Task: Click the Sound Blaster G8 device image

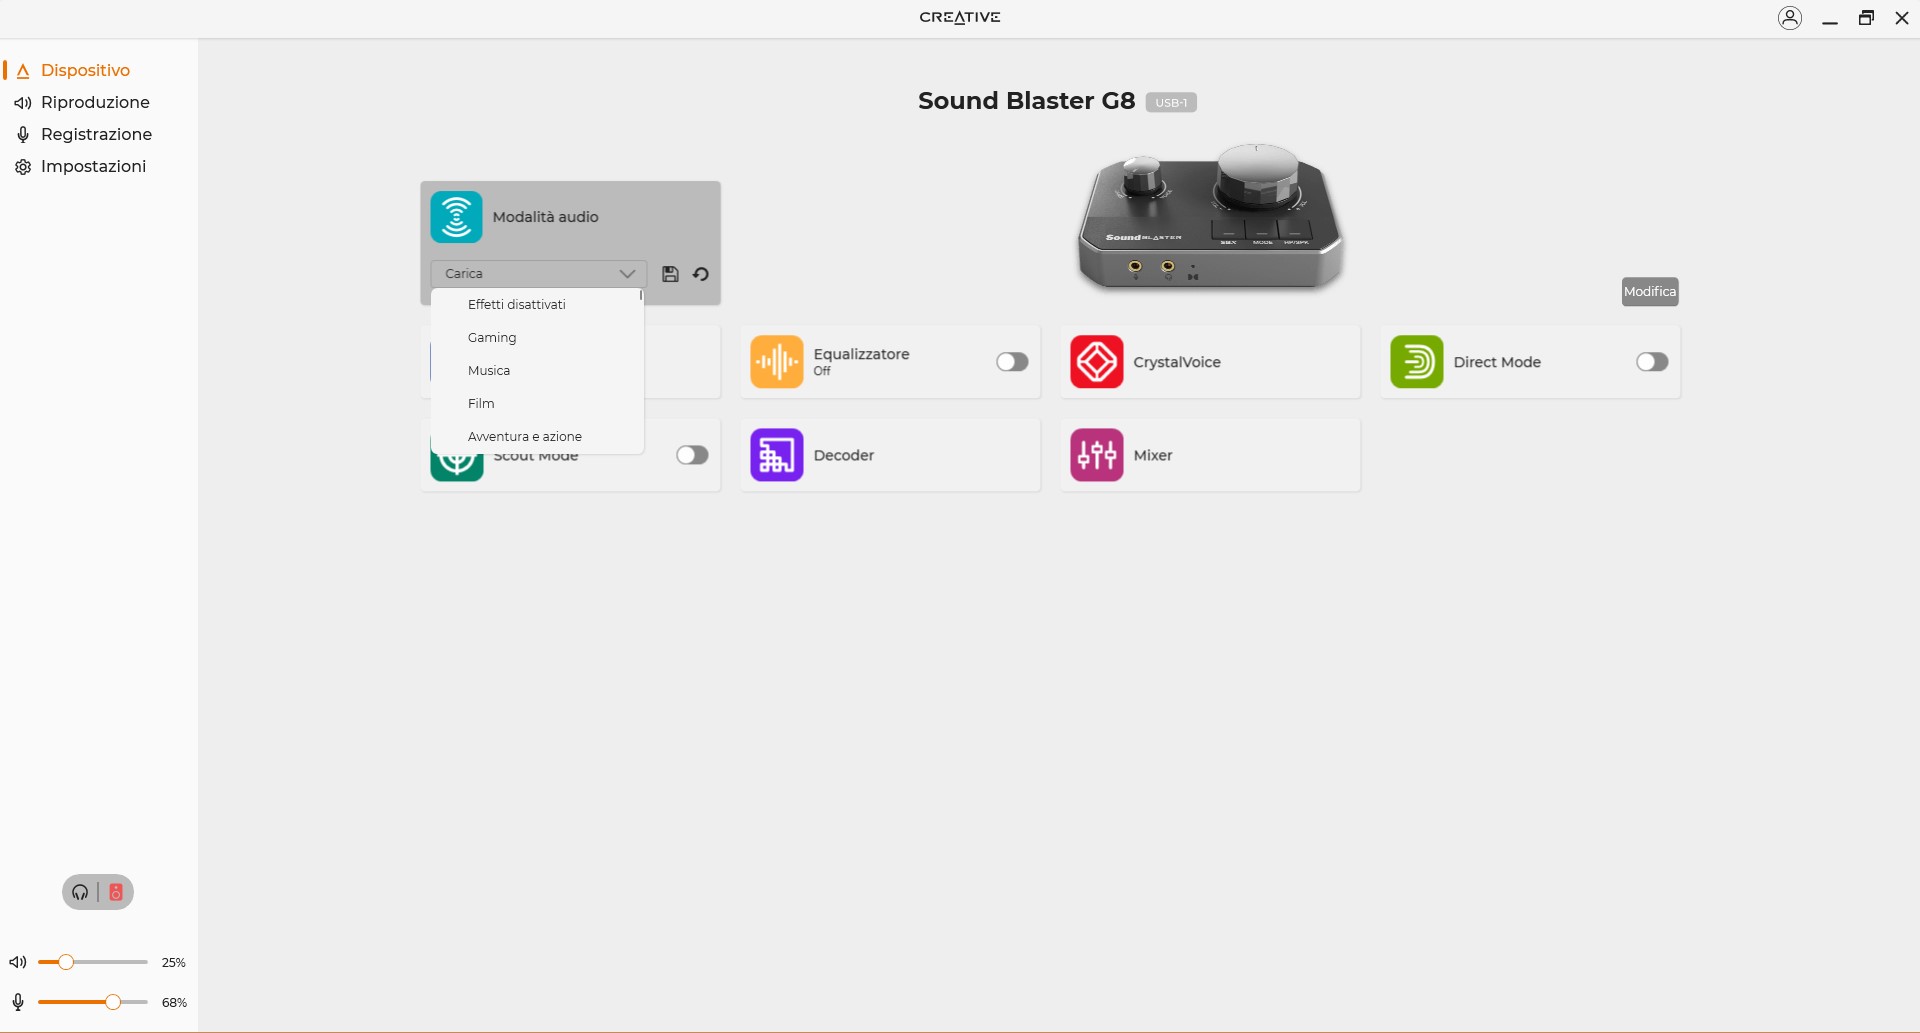Action: pyautogui.click(x=1210, y=216)
